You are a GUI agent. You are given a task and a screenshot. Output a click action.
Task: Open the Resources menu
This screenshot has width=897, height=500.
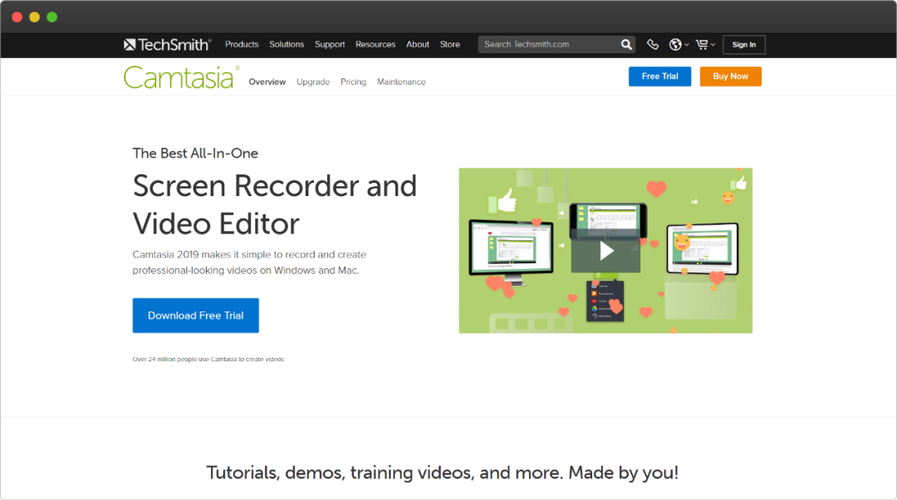click(x=375, y=45)
